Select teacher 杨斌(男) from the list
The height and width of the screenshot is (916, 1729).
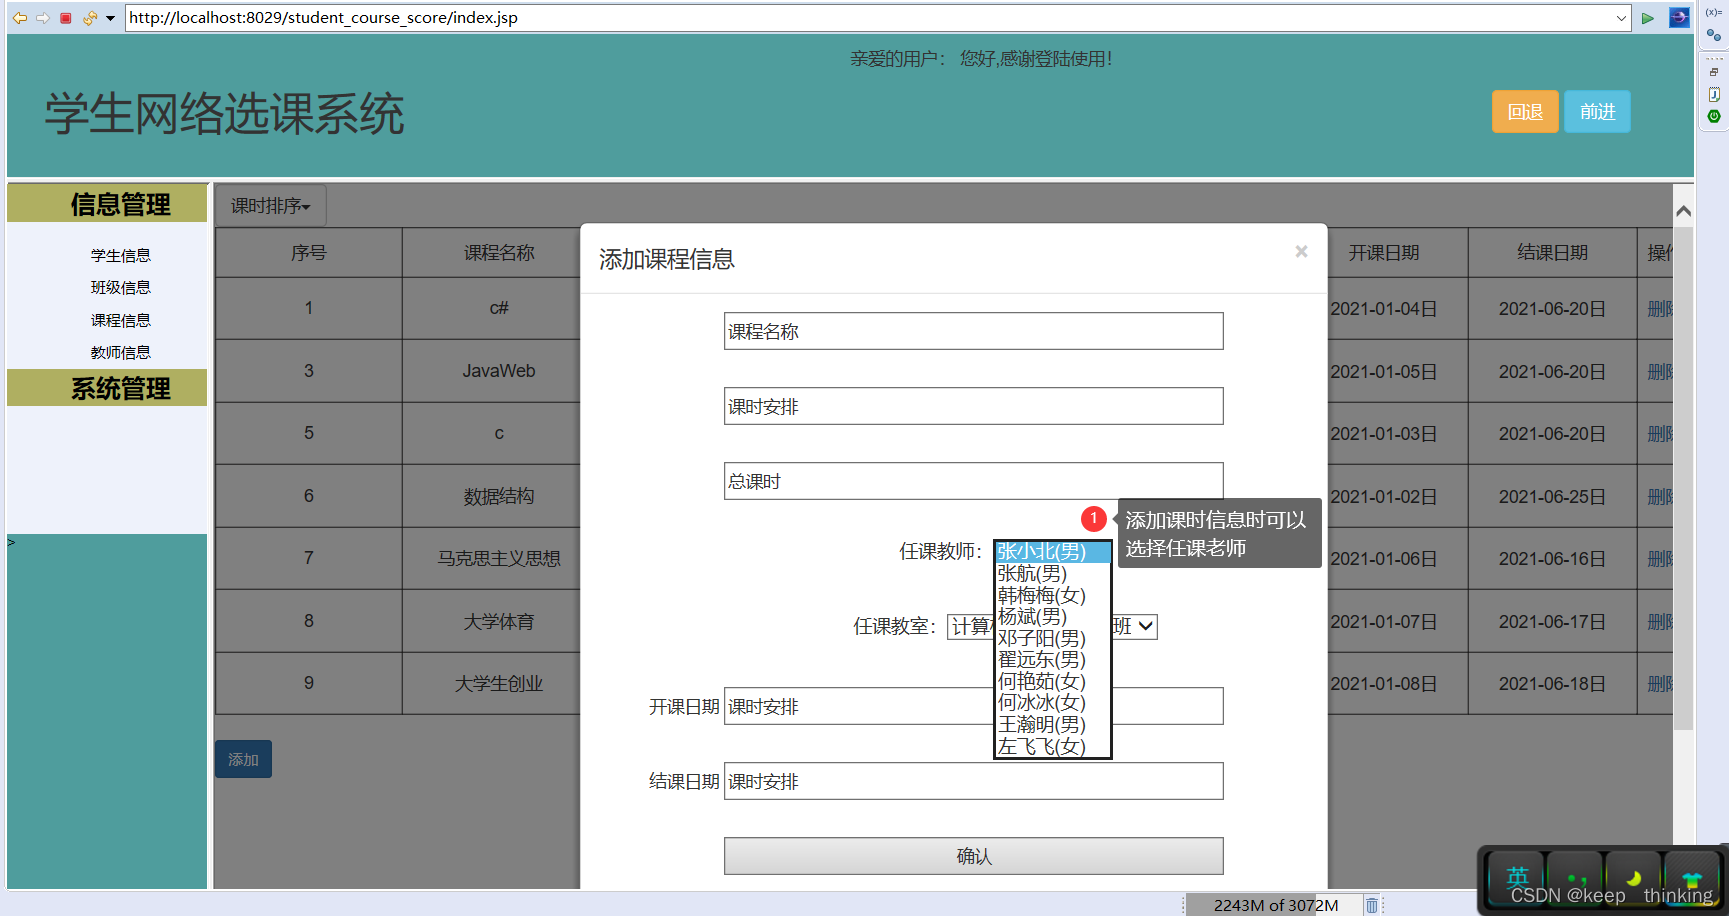click(1052, 617)
